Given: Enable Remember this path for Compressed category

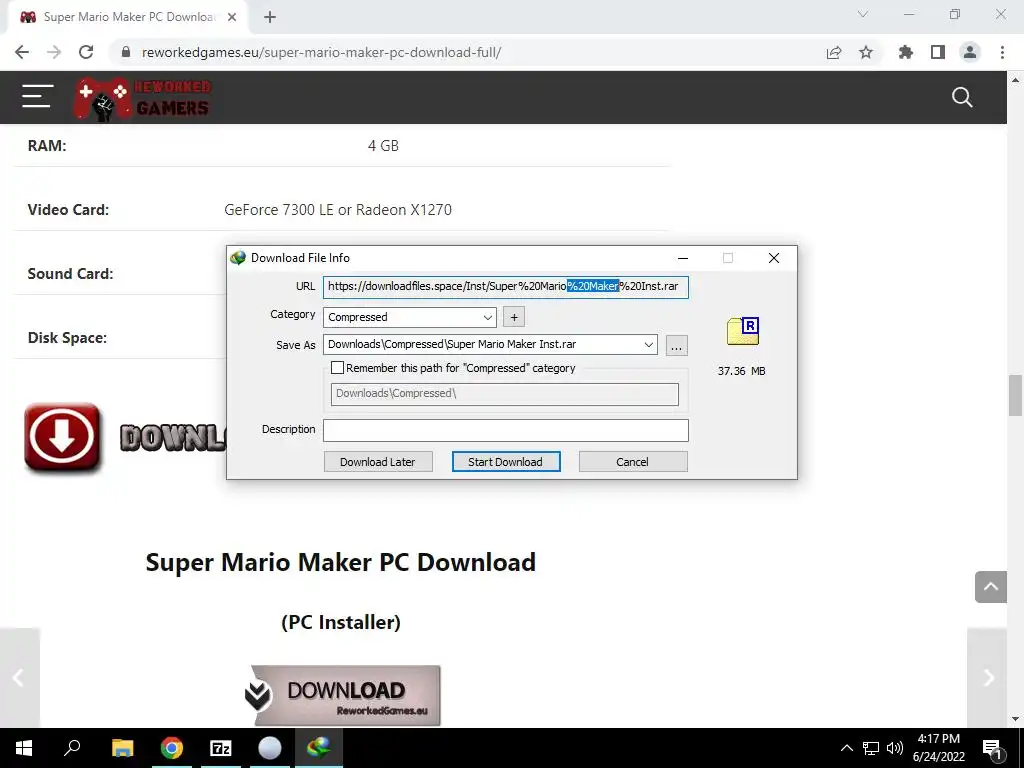Looking at the screenshot, I should pyautogui.click(x=337, y=368).
